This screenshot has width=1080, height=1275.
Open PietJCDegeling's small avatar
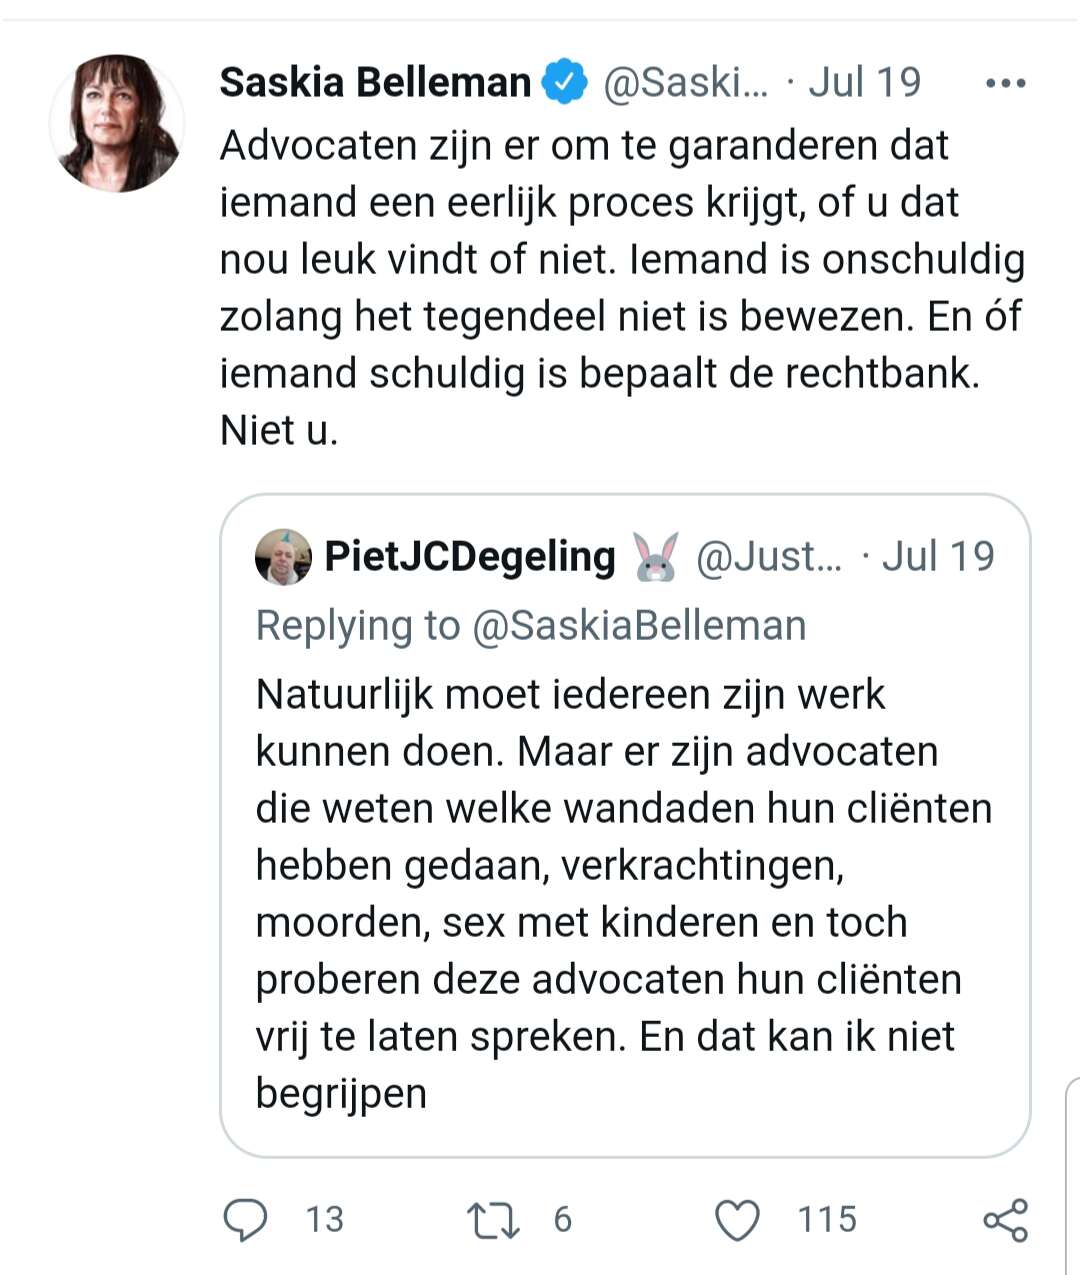[x=283, y=557]
